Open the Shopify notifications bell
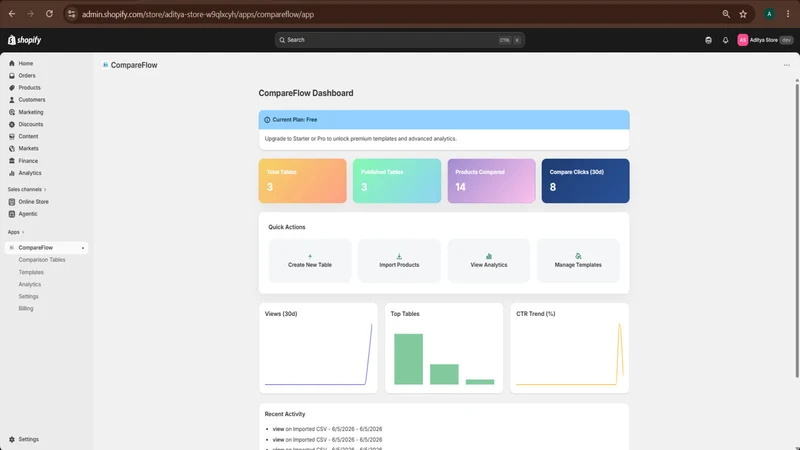The height and width of the screenshot is (450, 800). [x=725, y=40]
